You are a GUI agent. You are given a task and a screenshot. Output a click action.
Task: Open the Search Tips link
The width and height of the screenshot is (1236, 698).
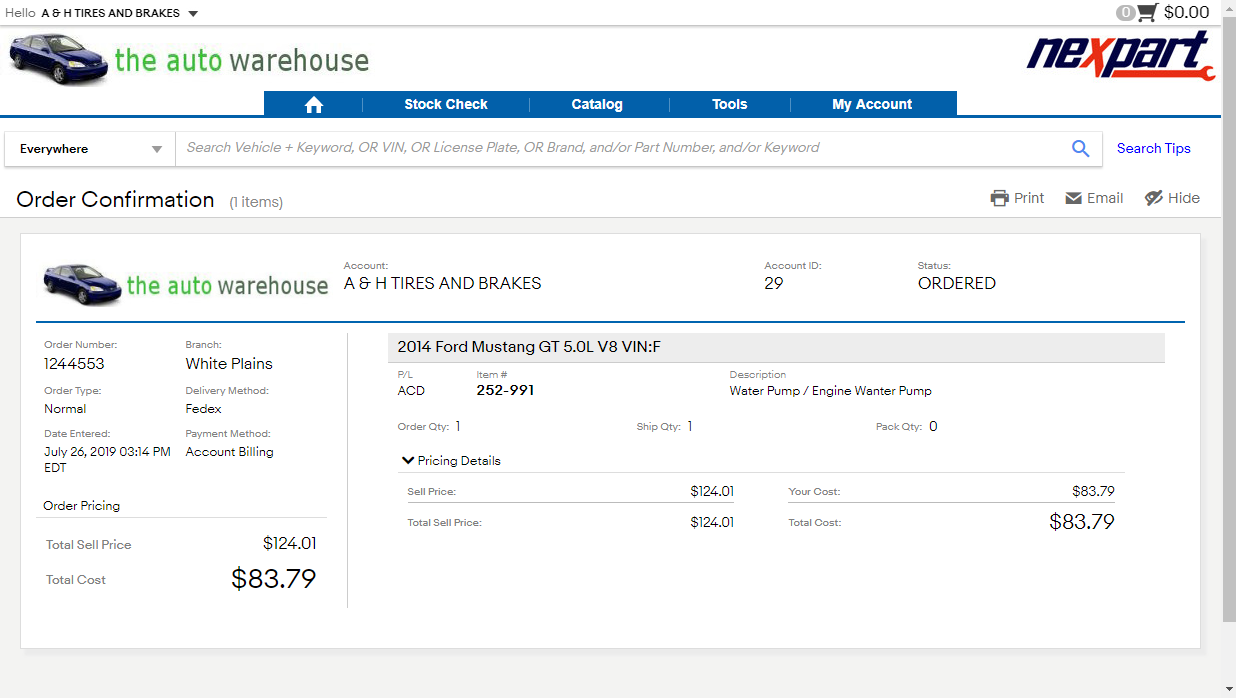(1154, 148)
